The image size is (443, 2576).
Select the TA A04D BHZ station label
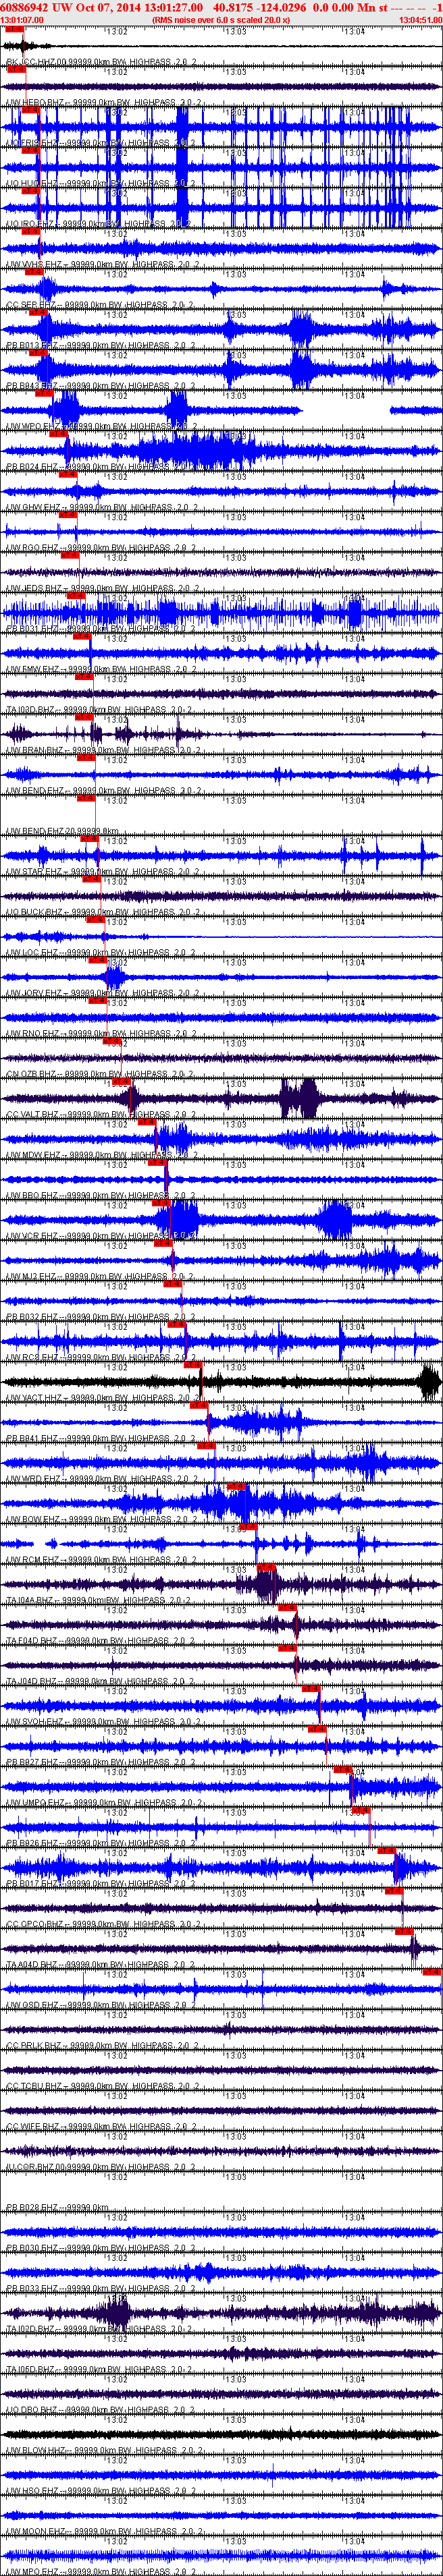[x=102, y=1965]
